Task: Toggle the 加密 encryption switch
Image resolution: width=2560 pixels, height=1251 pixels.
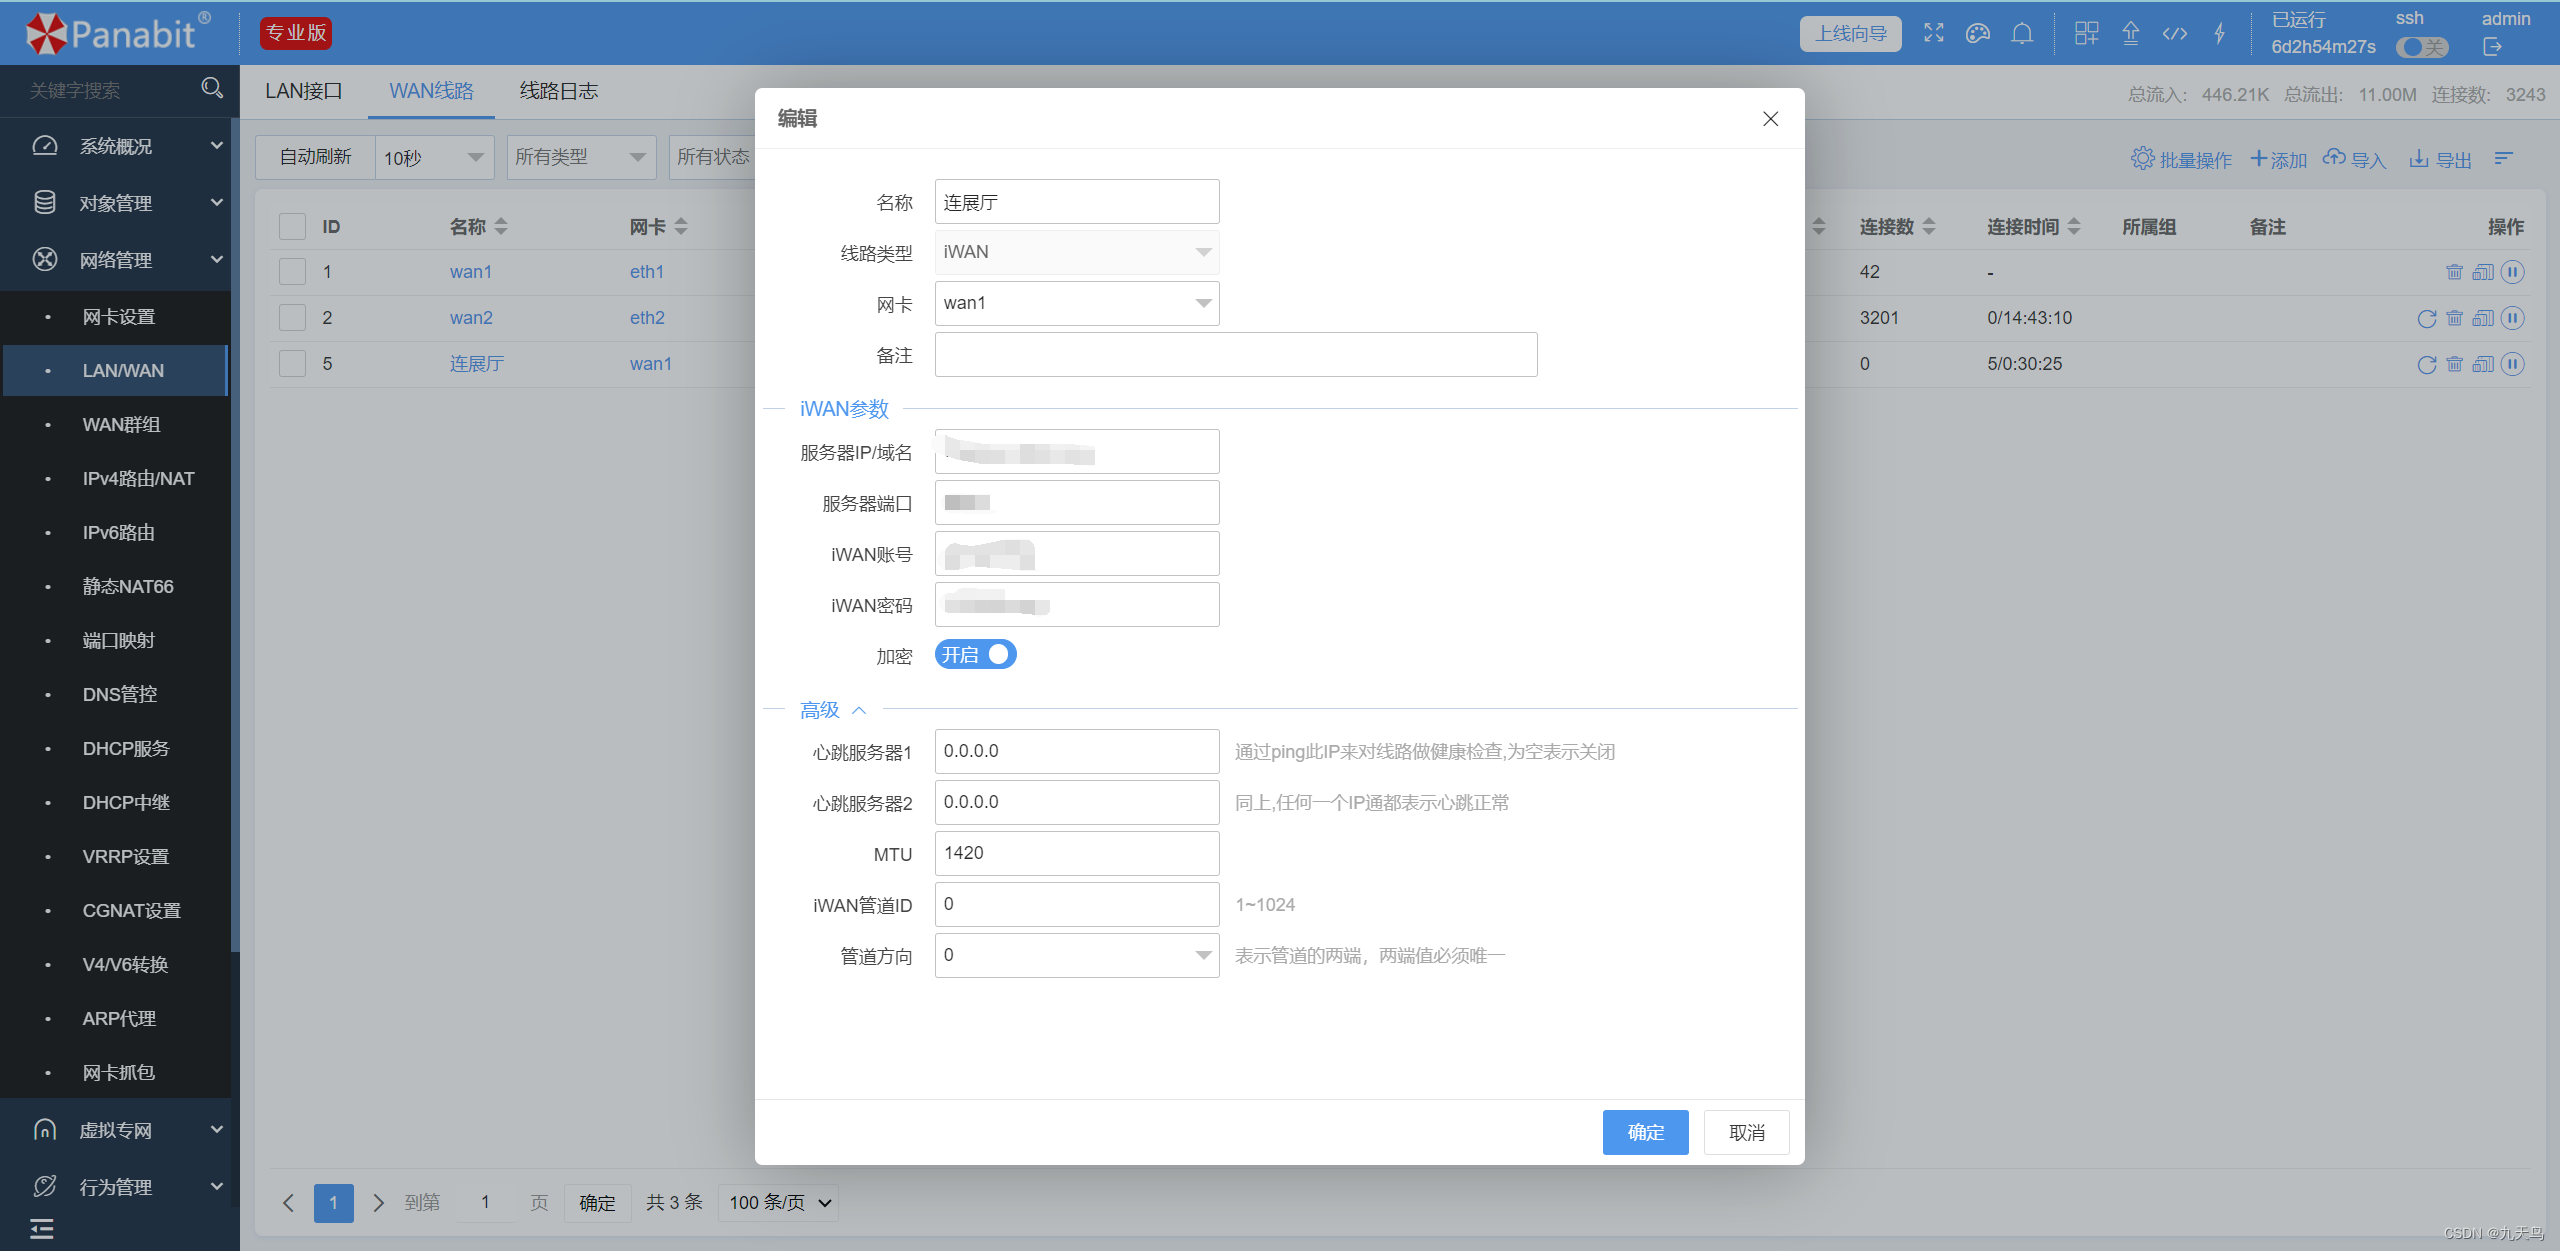Action: tap(975, 655)
